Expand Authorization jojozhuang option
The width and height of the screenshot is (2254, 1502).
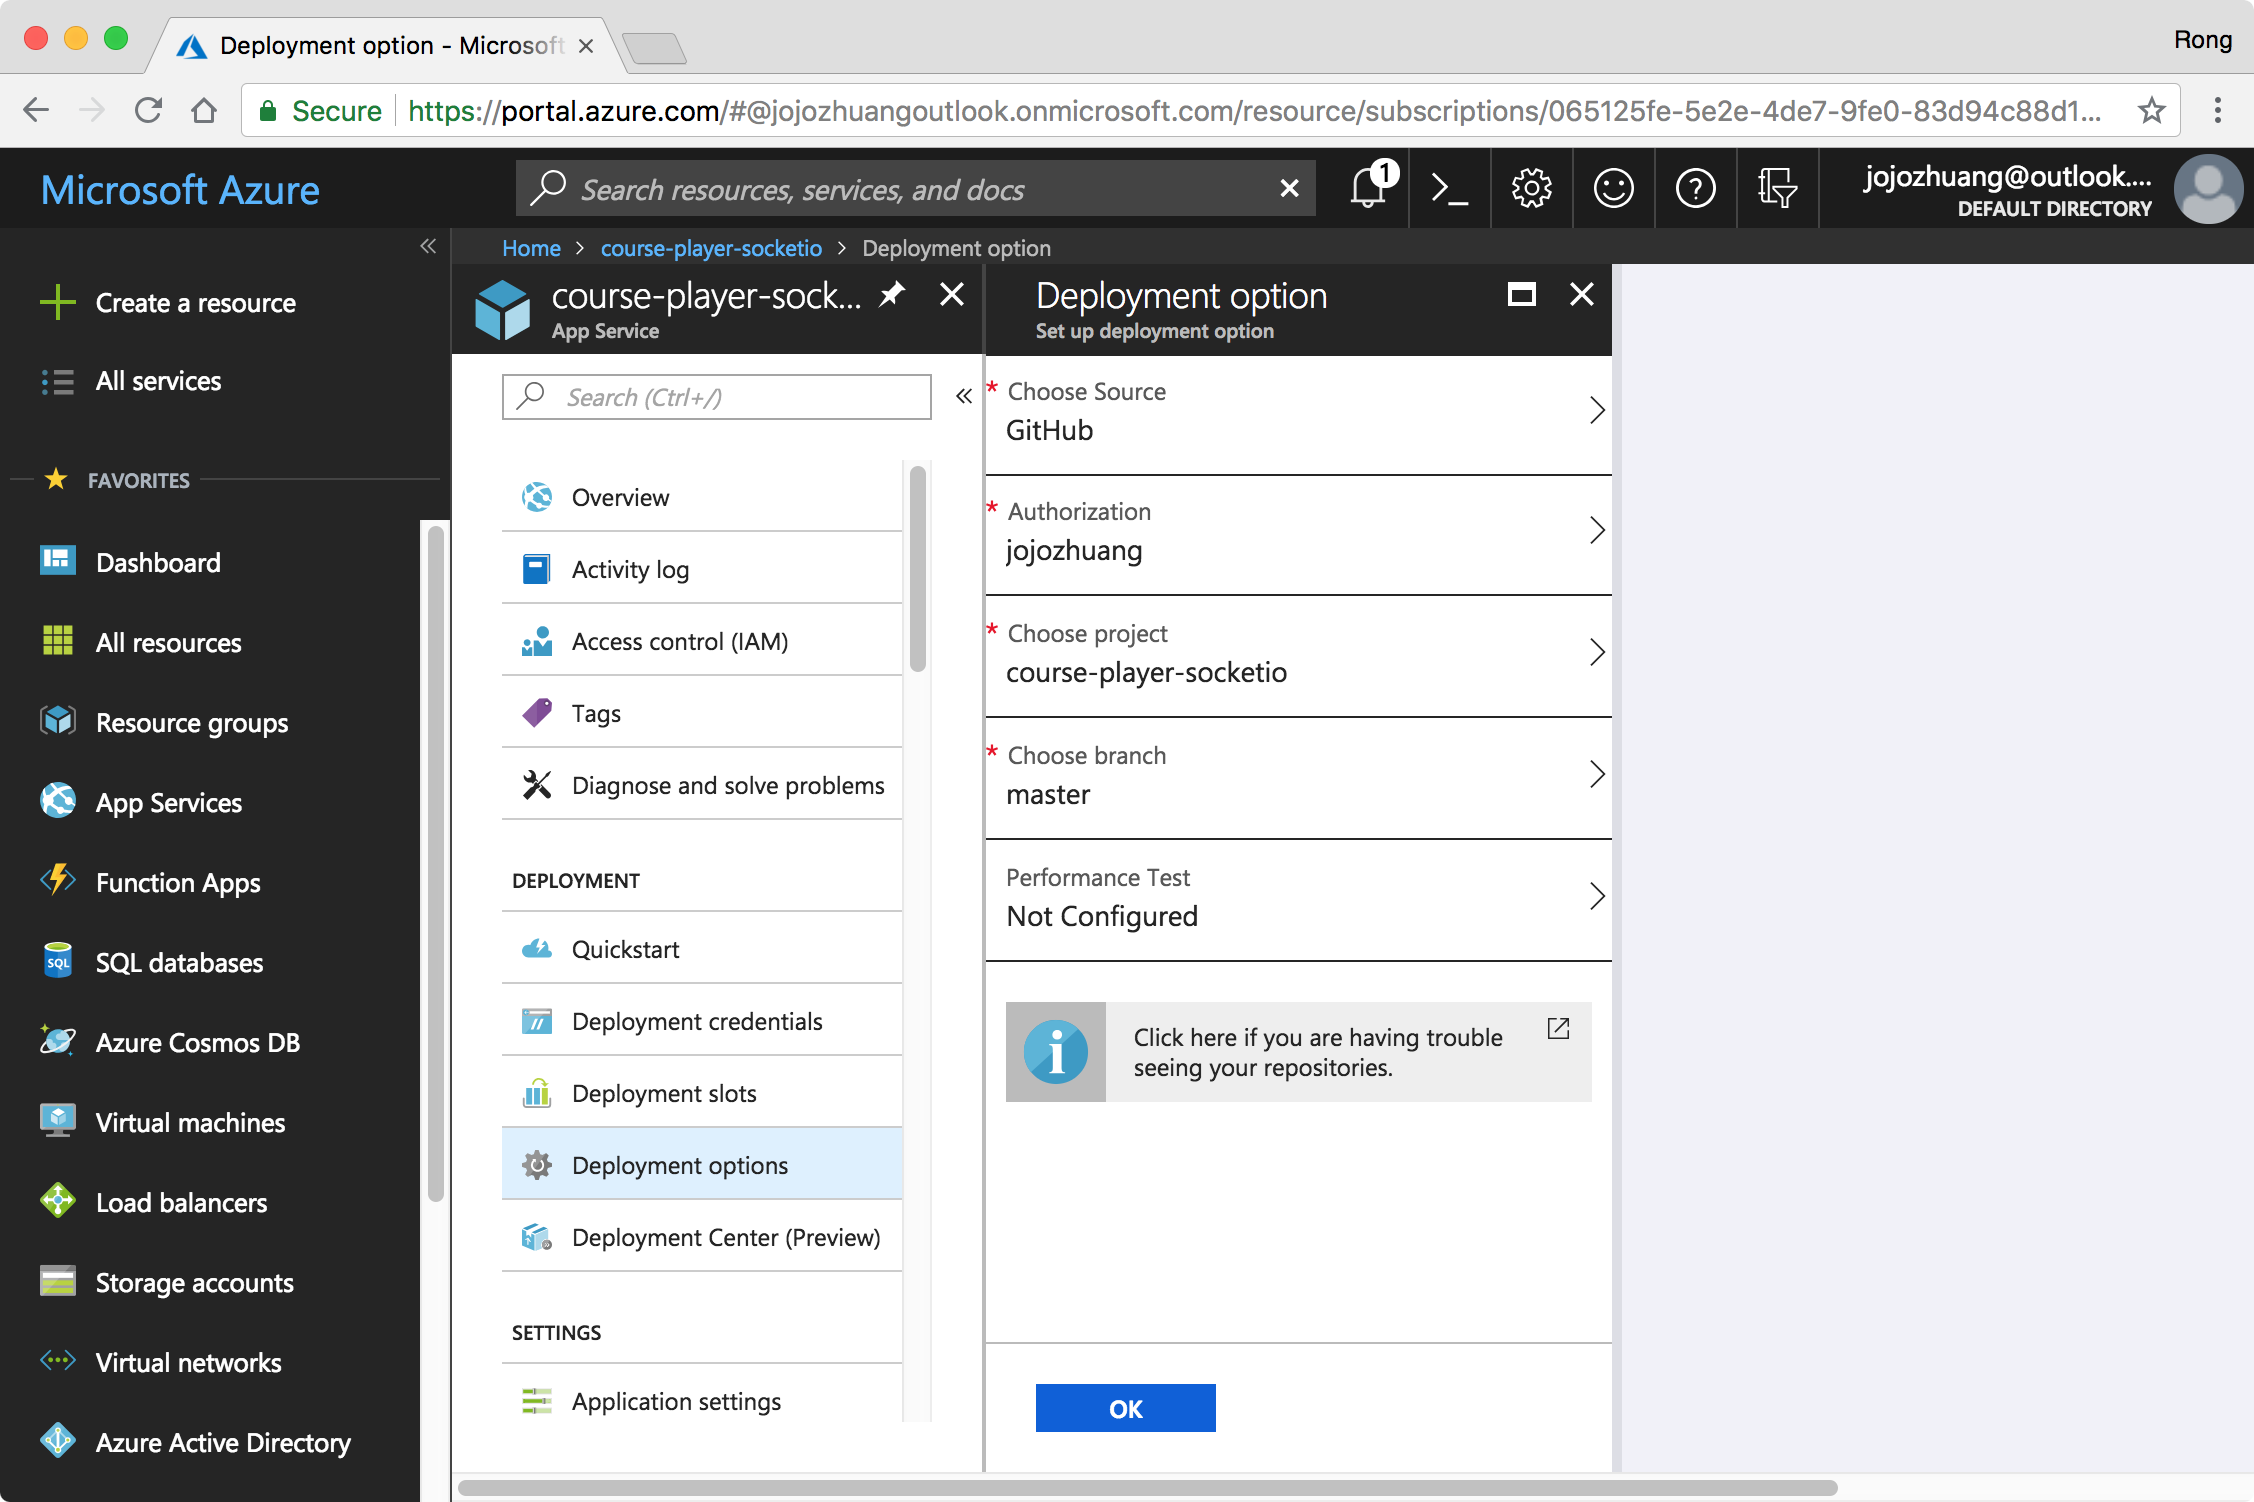(x=1298, y=534)
